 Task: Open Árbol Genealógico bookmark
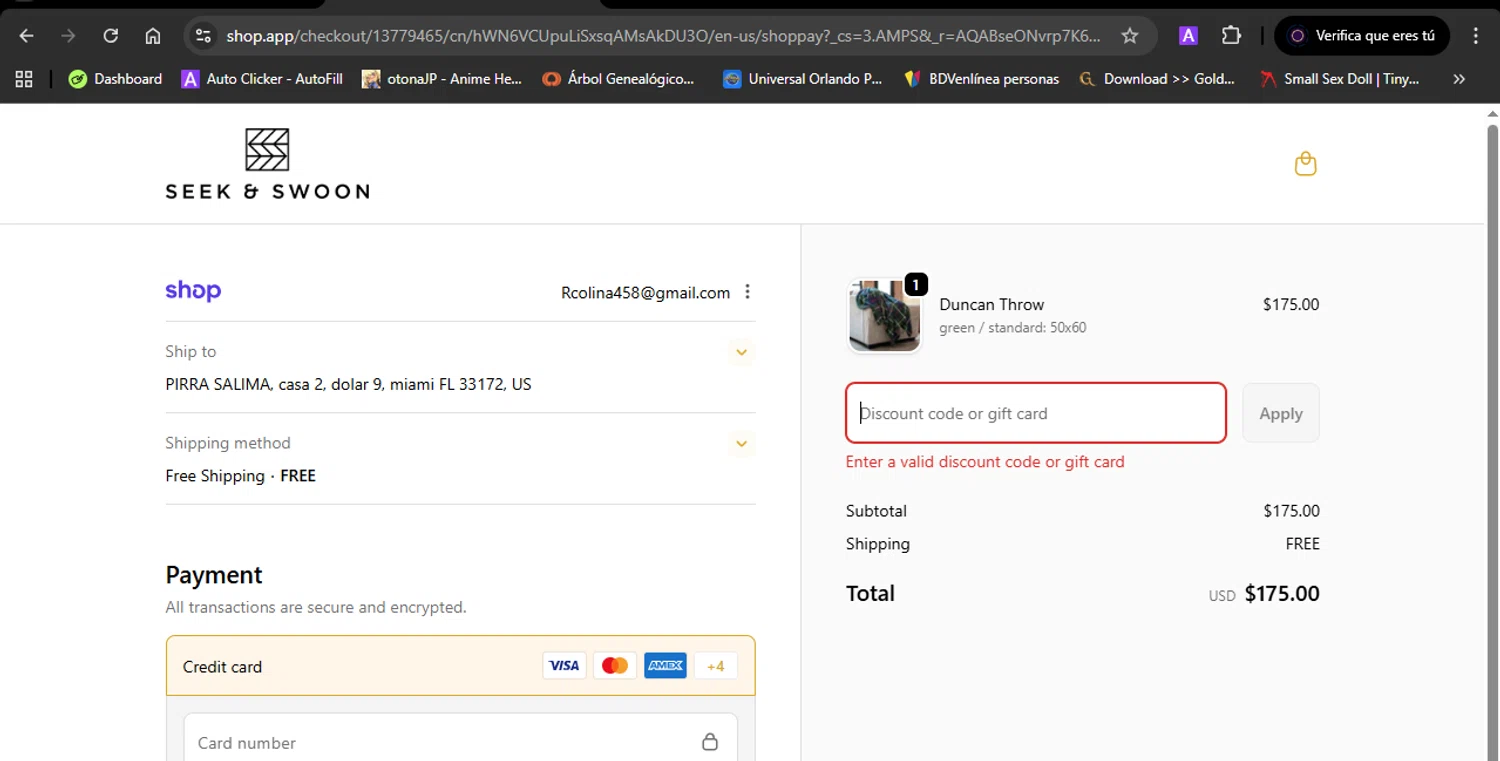point(618,79)
